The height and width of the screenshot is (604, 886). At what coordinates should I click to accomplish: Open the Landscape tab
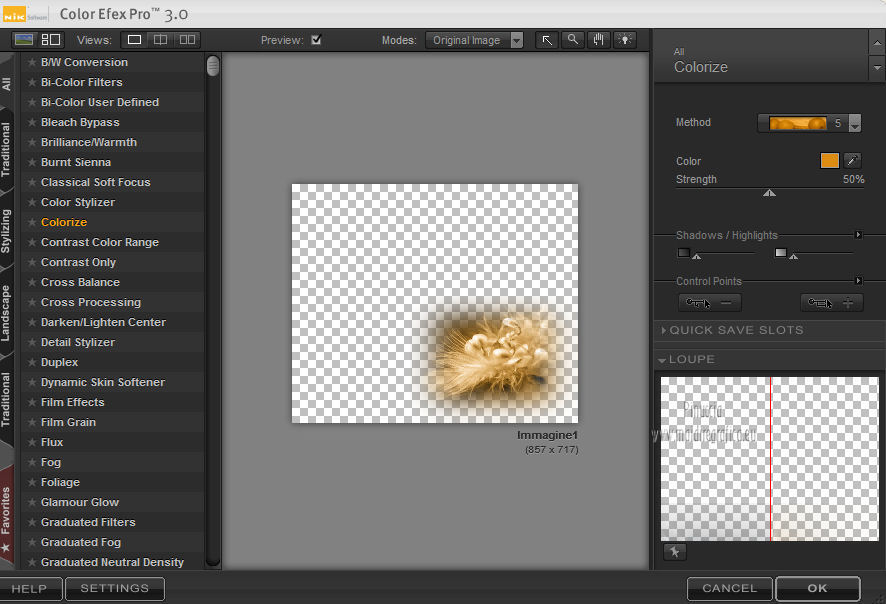point(6,314)
